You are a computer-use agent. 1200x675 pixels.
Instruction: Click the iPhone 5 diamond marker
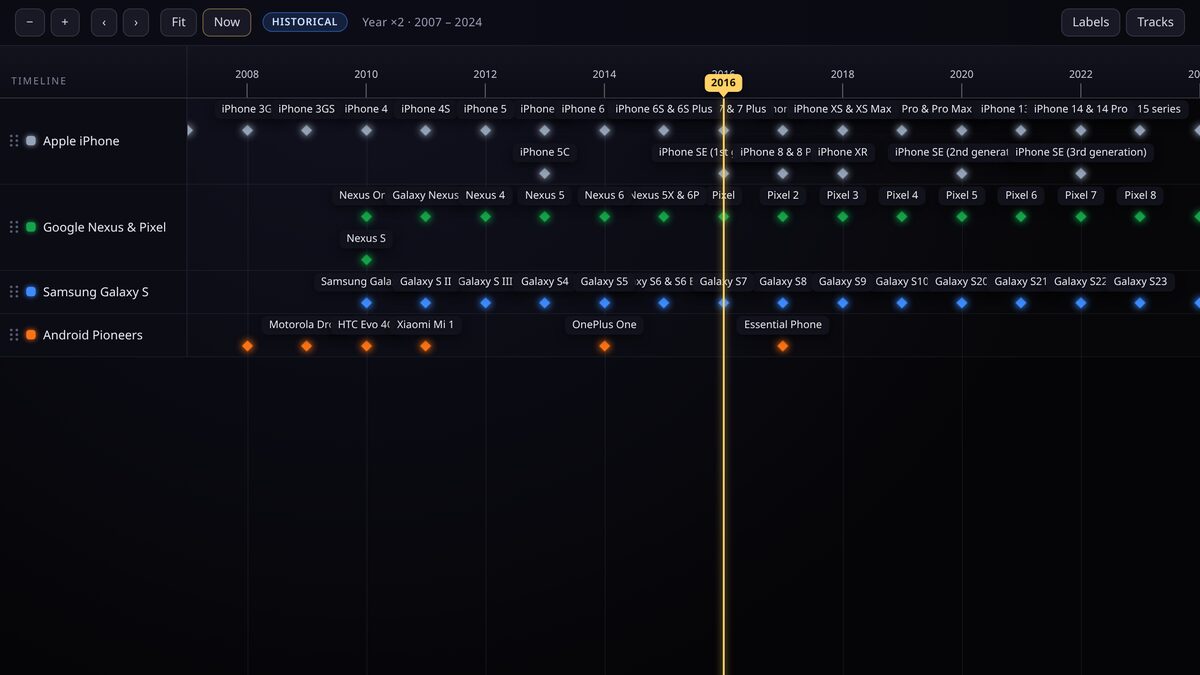point(485,130)
